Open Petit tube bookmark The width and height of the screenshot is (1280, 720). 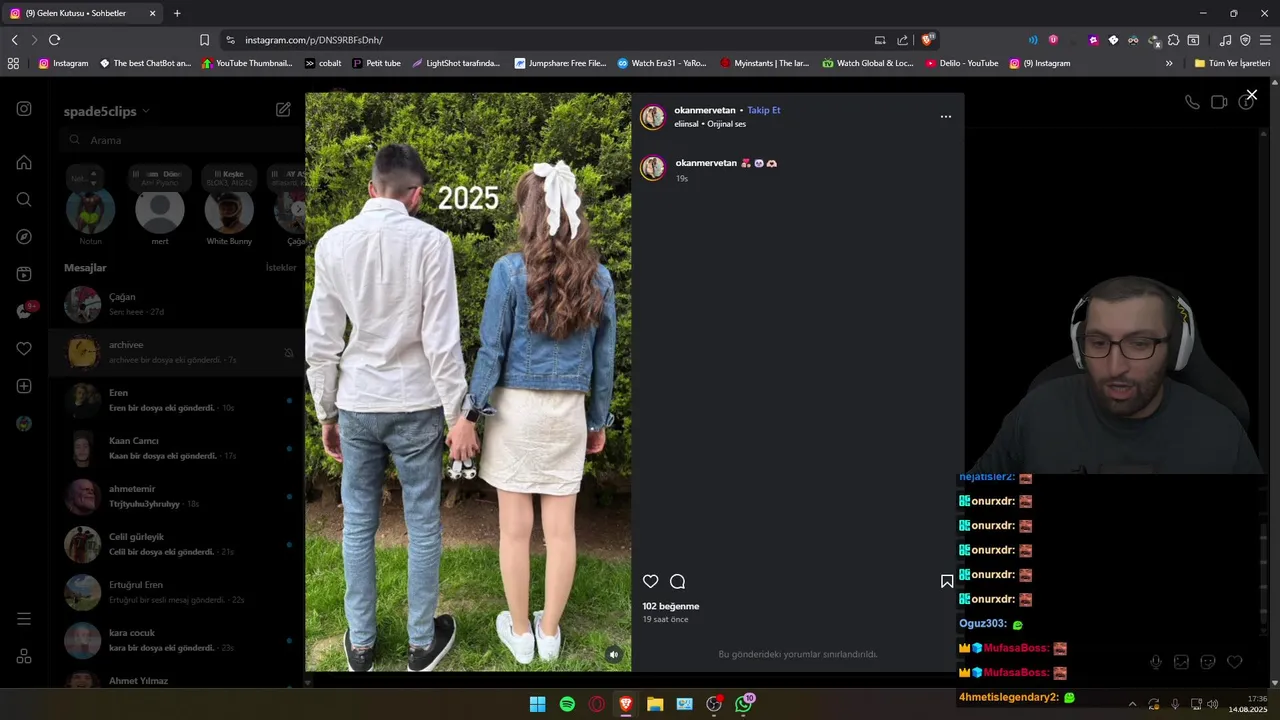click(x=376, y=63)
